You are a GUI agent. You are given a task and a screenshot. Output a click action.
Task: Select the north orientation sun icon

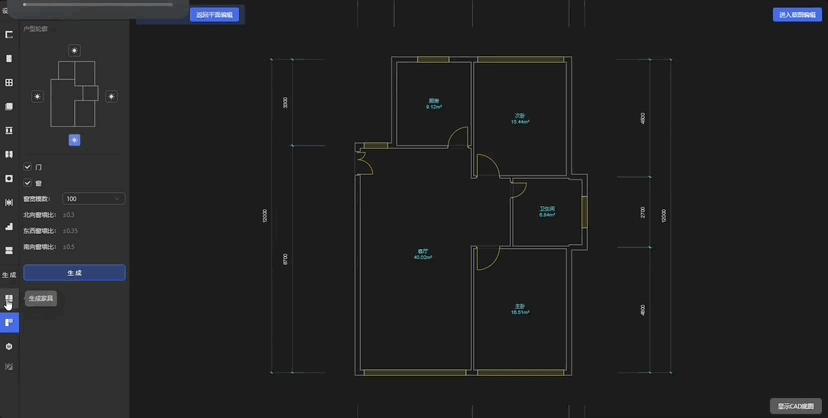click(74, 51)
